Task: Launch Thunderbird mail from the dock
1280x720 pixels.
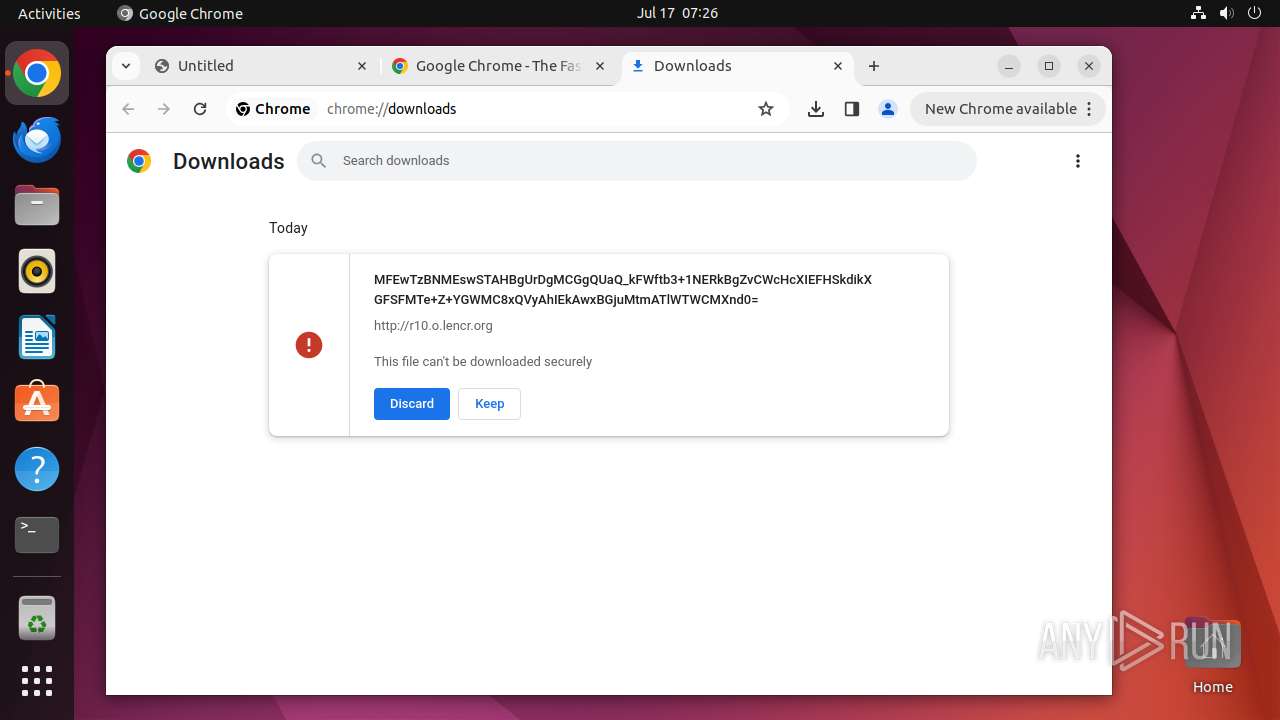Action: (37, 139)
